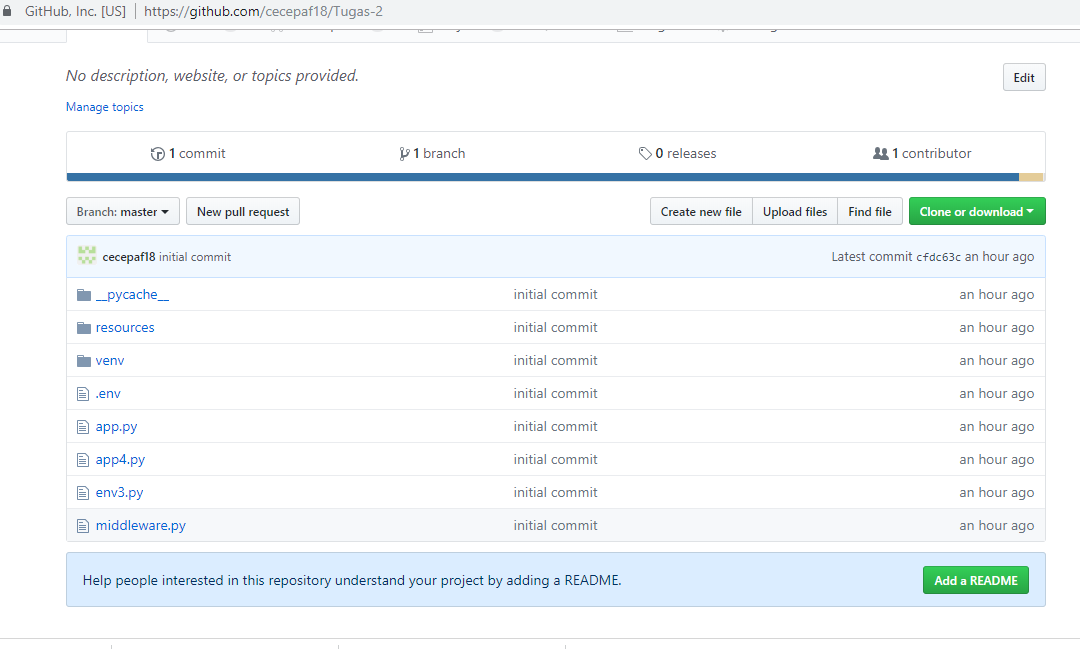Viewport: 1080px width, 649px height.
Task: Click initial commit message in app.py row
Action: (555, 427)
